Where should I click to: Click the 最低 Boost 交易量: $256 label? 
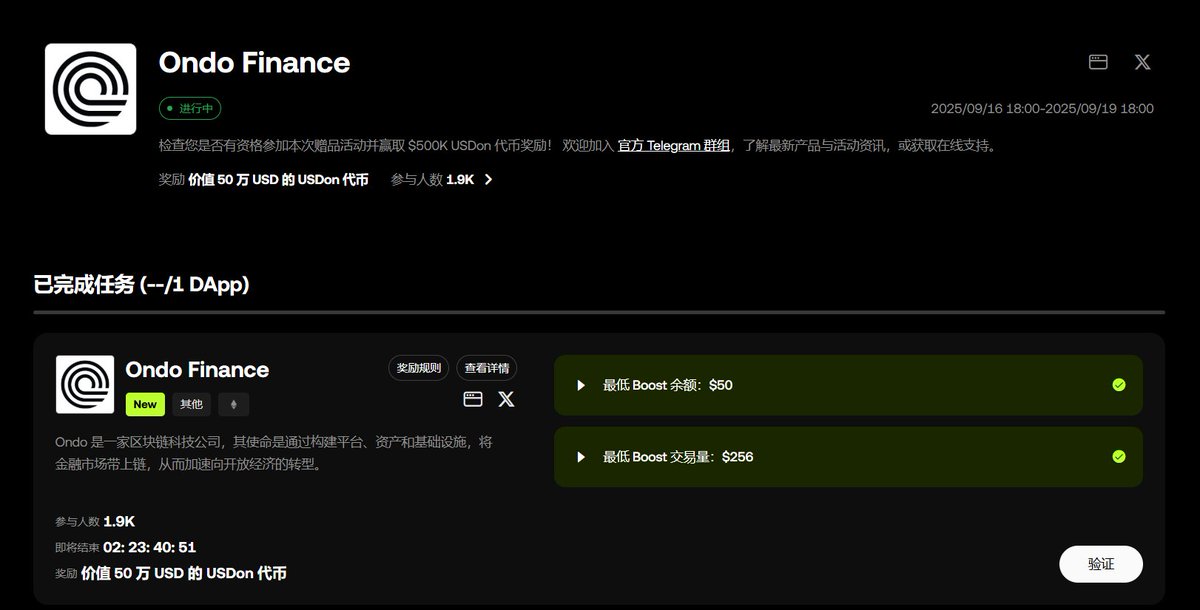678,457
